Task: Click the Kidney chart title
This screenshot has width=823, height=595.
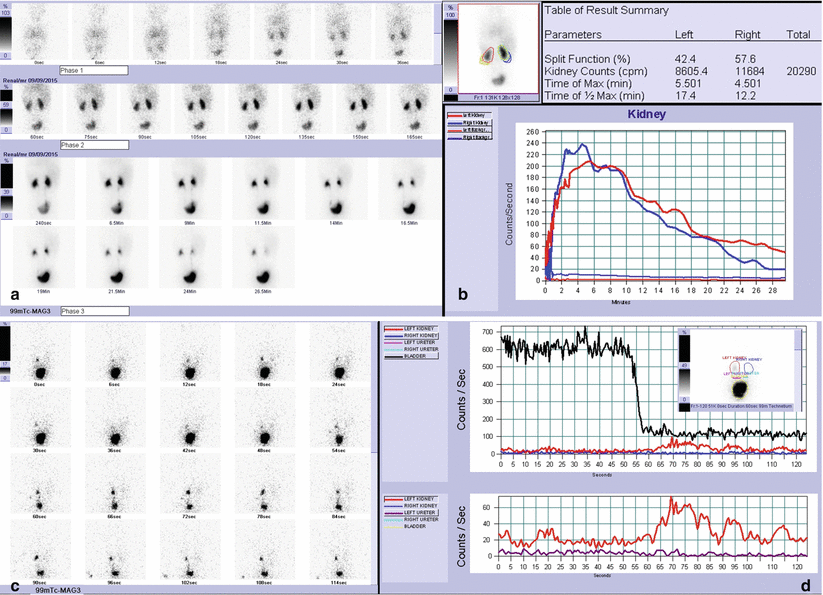Action: (655, 116)
